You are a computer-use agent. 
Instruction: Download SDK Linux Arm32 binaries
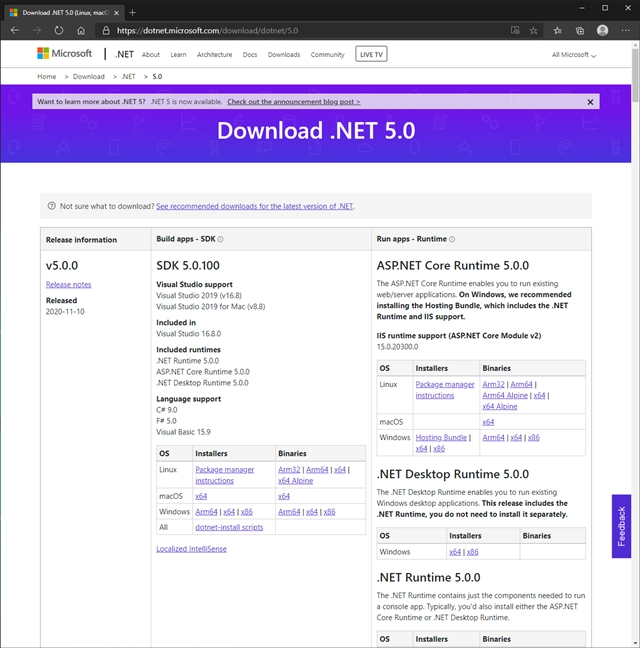click(289, 469)
